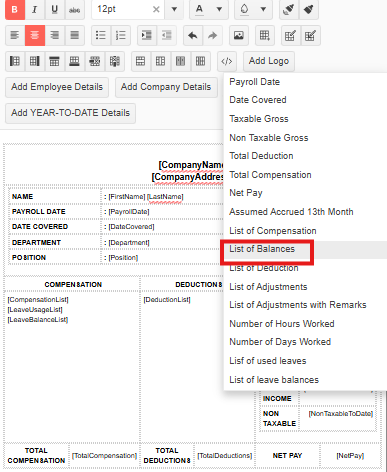Image resolution: width=387 pixels, height=472 pixels.
Task: Insert a numbered list
Action: [121, 35]
